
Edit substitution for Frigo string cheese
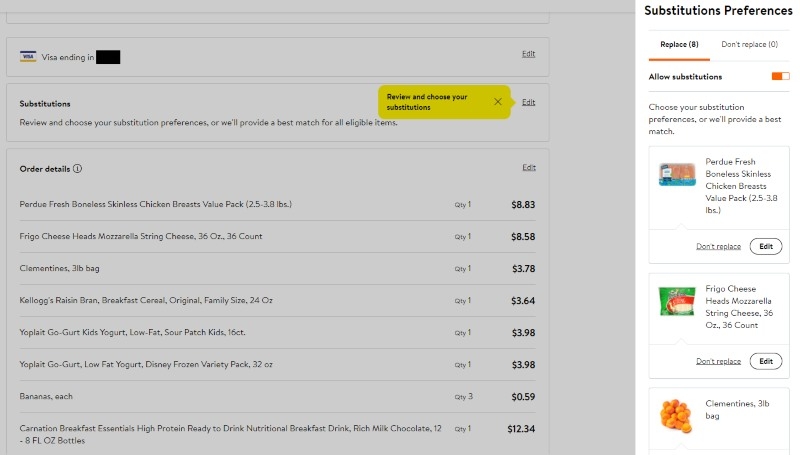pyautogui.click(x=766, y=361)
